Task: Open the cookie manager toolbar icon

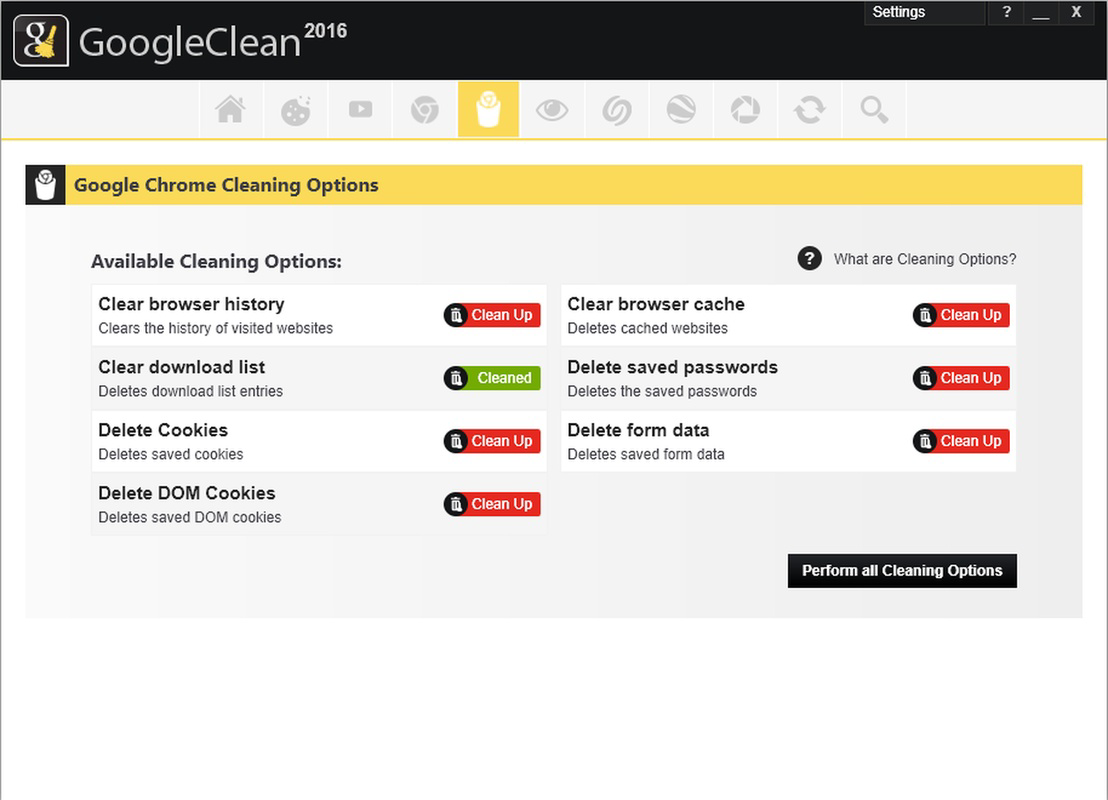Action: click(295, 110)
